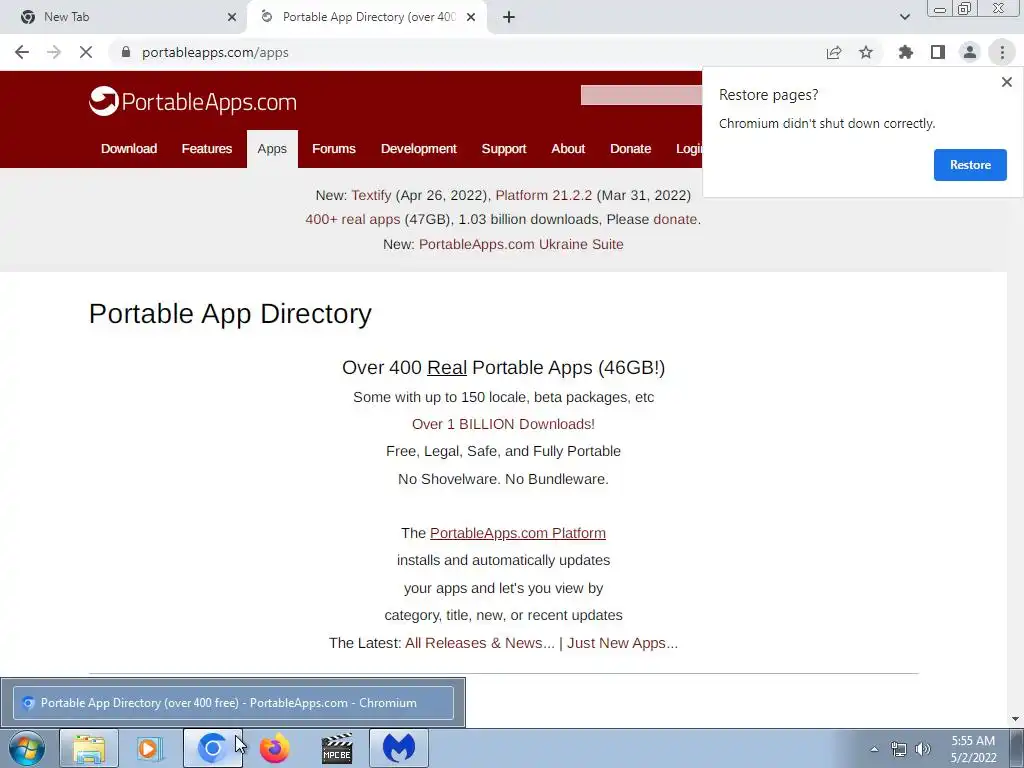Bookmark this page with the star icon
This screenshot has height=768, width=1024.
(x=866, y=52)
